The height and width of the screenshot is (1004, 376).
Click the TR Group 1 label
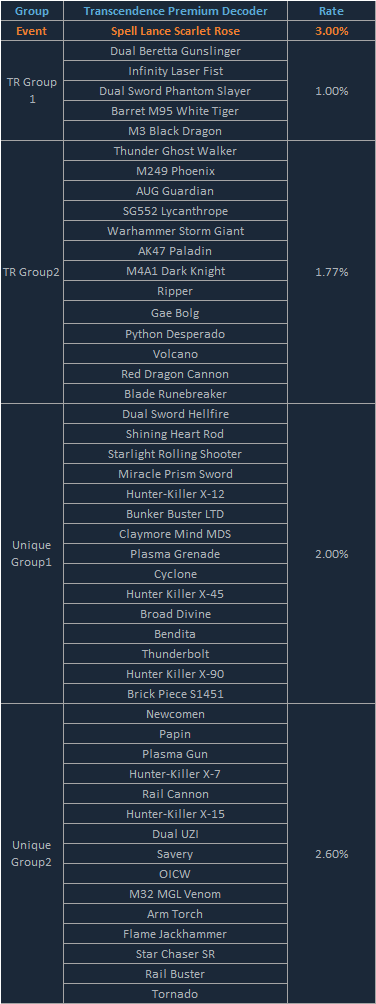pyautogui.click(x=32, y=91)
